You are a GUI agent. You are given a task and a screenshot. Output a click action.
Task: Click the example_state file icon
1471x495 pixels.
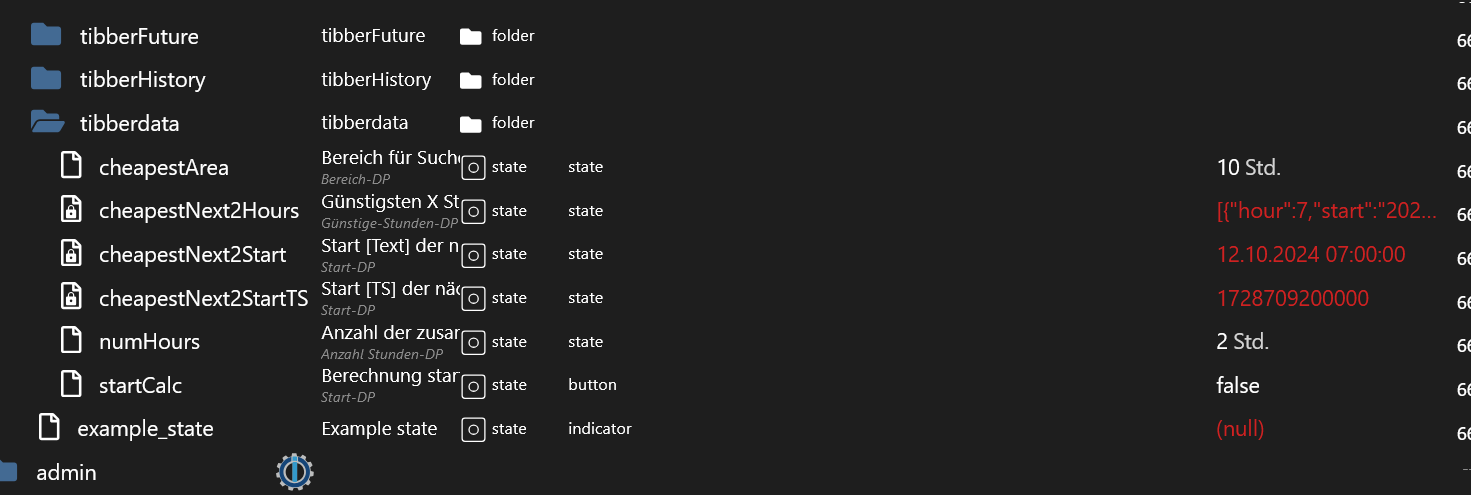coord(49,428)
